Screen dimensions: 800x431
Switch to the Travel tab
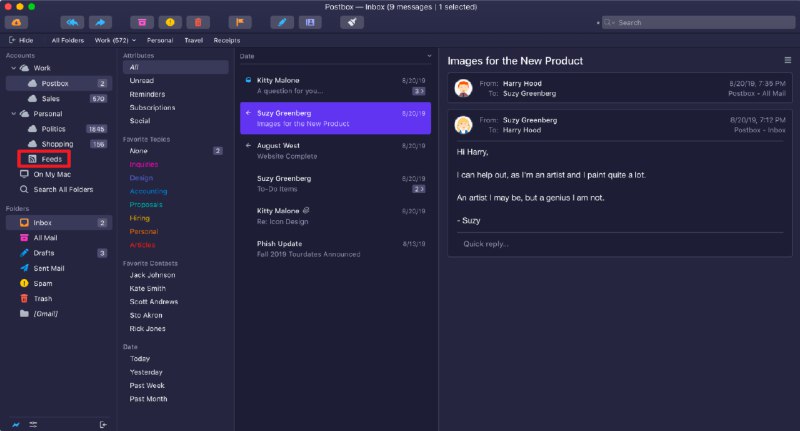tap(193, 40)
